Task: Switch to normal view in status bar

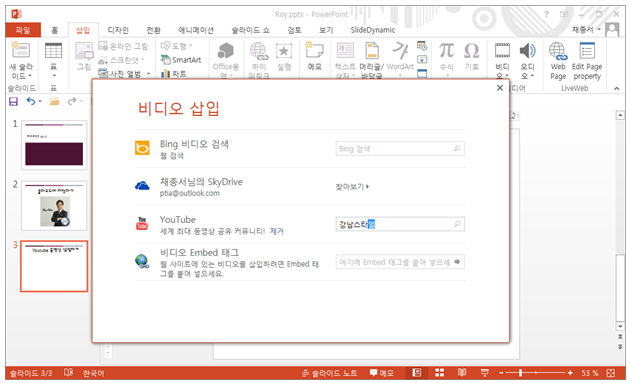Action: 417,373
